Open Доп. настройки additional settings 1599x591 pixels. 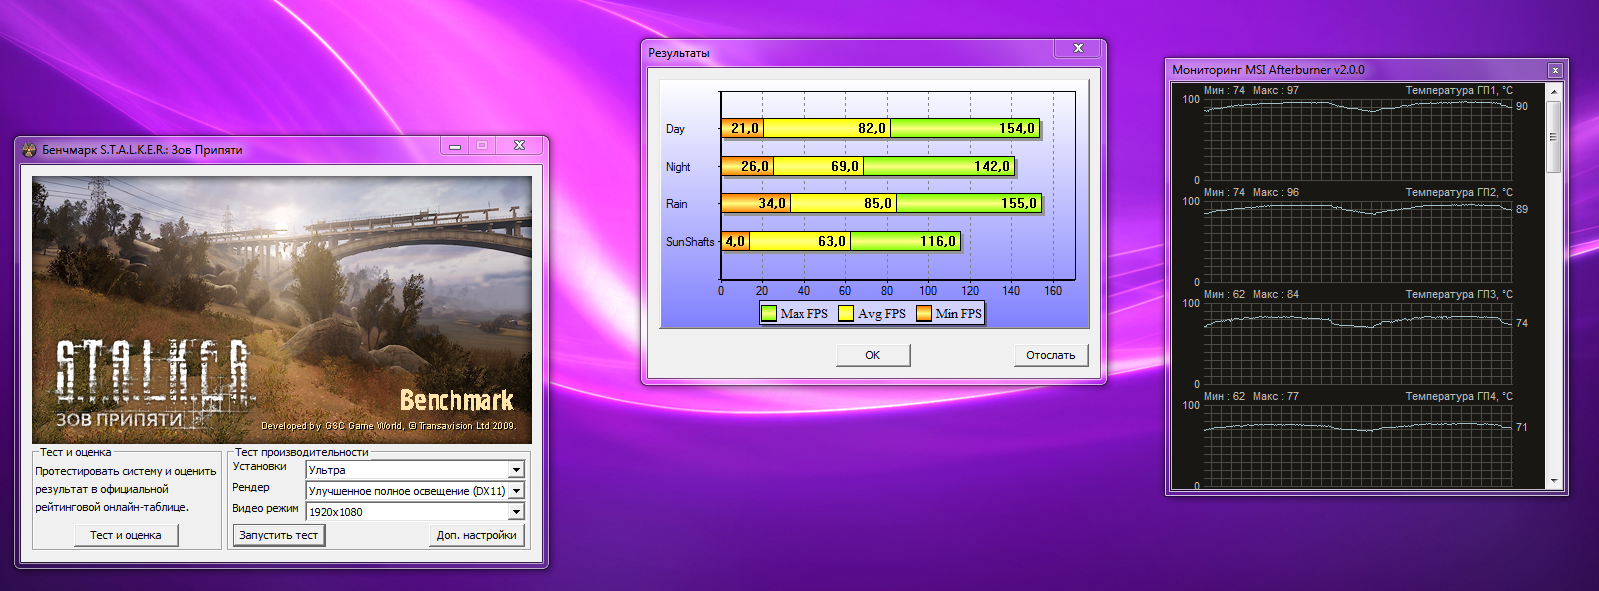476,535
